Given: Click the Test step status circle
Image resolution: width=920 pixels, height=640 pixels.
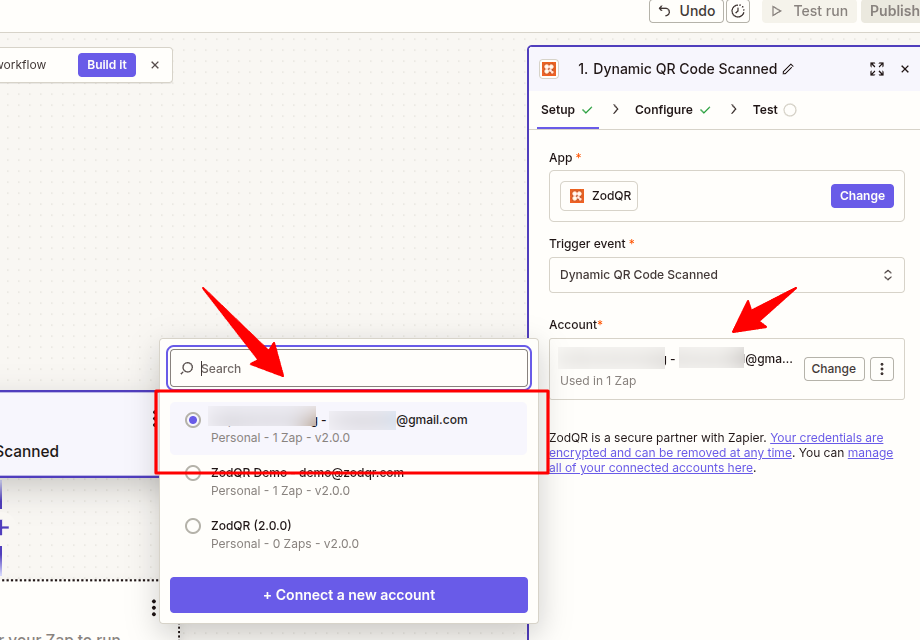Looking at the screenshot, I should coord(790,110).
